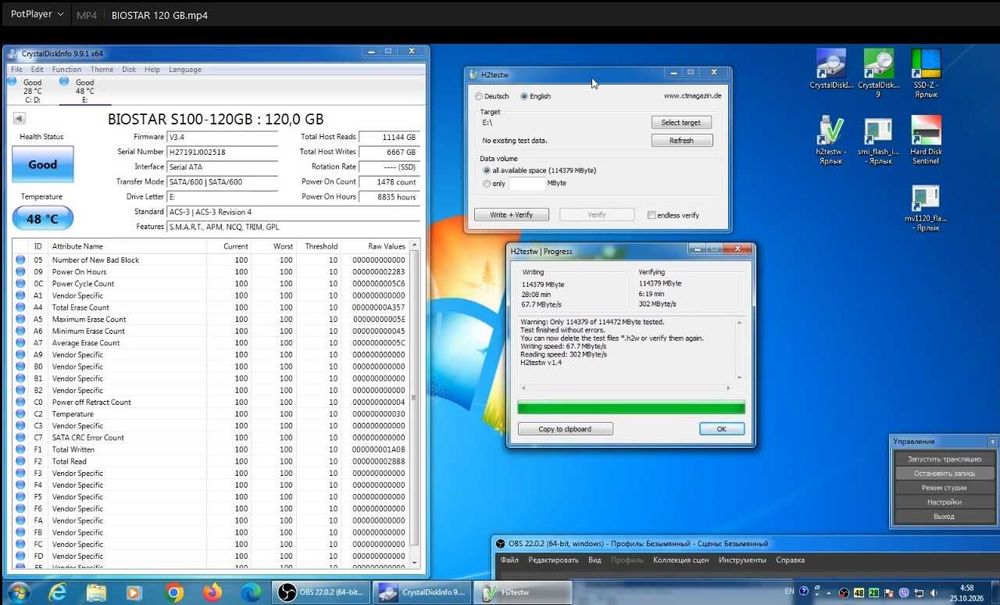The width and height of the screenshot is (1000, 605).
Task: Click the Write + Verify button
Action: click(511, 215)
